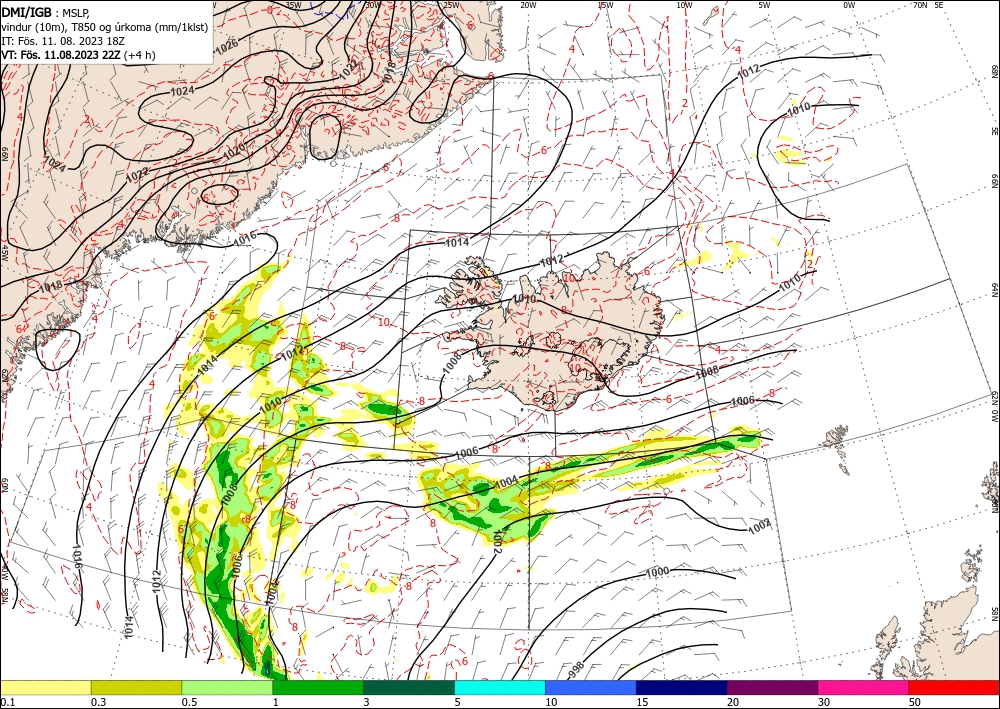Click the 'IT: Fös. 11. 08. 2023 18Z' line
The height and width of the screenshot is (709, 1000).
(x=62, y=41)
